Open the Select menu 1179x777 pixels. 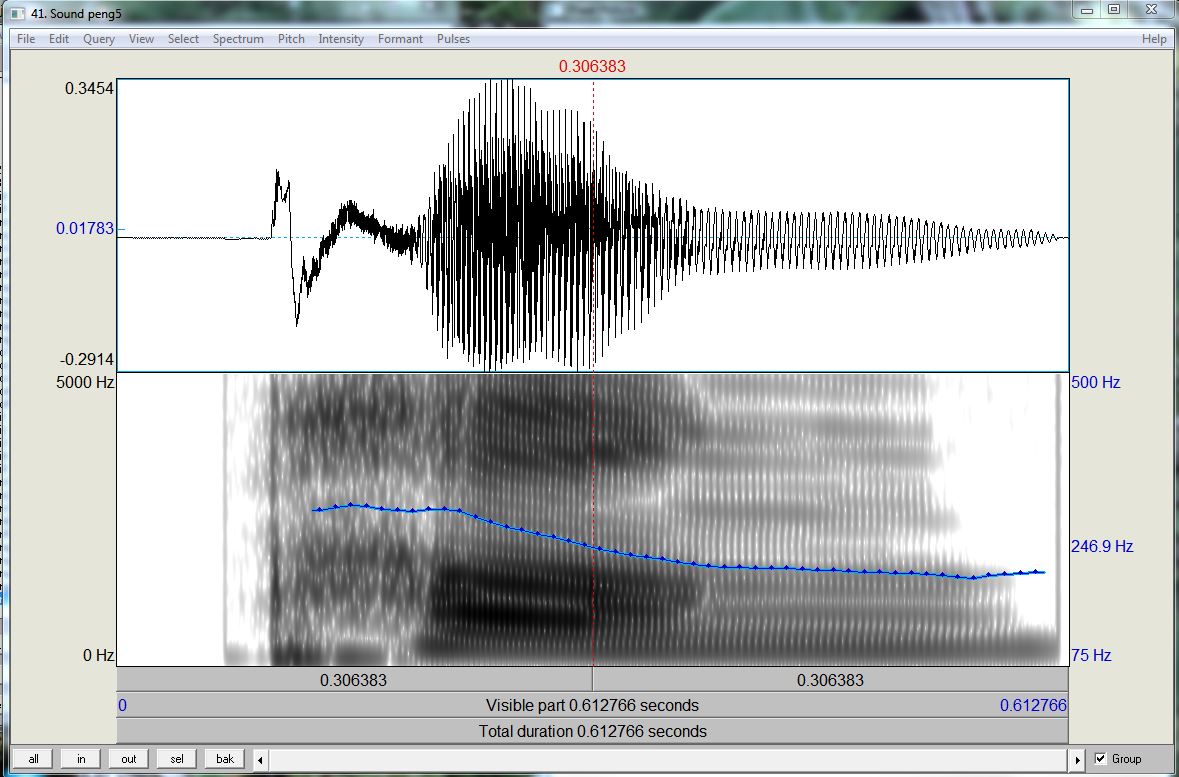pos(183,39)
